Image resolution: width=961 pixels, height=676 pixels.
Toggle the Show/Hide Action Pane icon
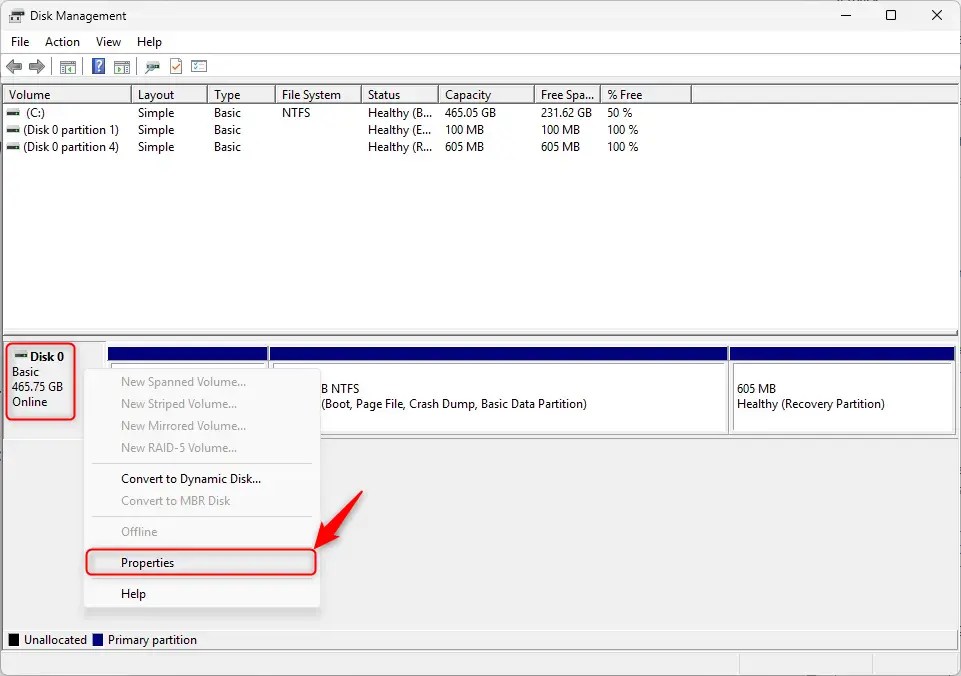pos(122,67)
